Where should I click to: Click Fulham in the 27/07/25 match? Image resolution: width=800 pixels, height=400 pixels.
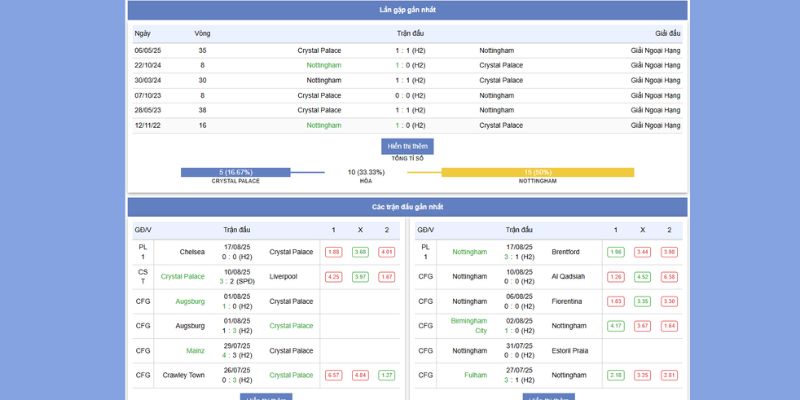[x=475, y=375]
